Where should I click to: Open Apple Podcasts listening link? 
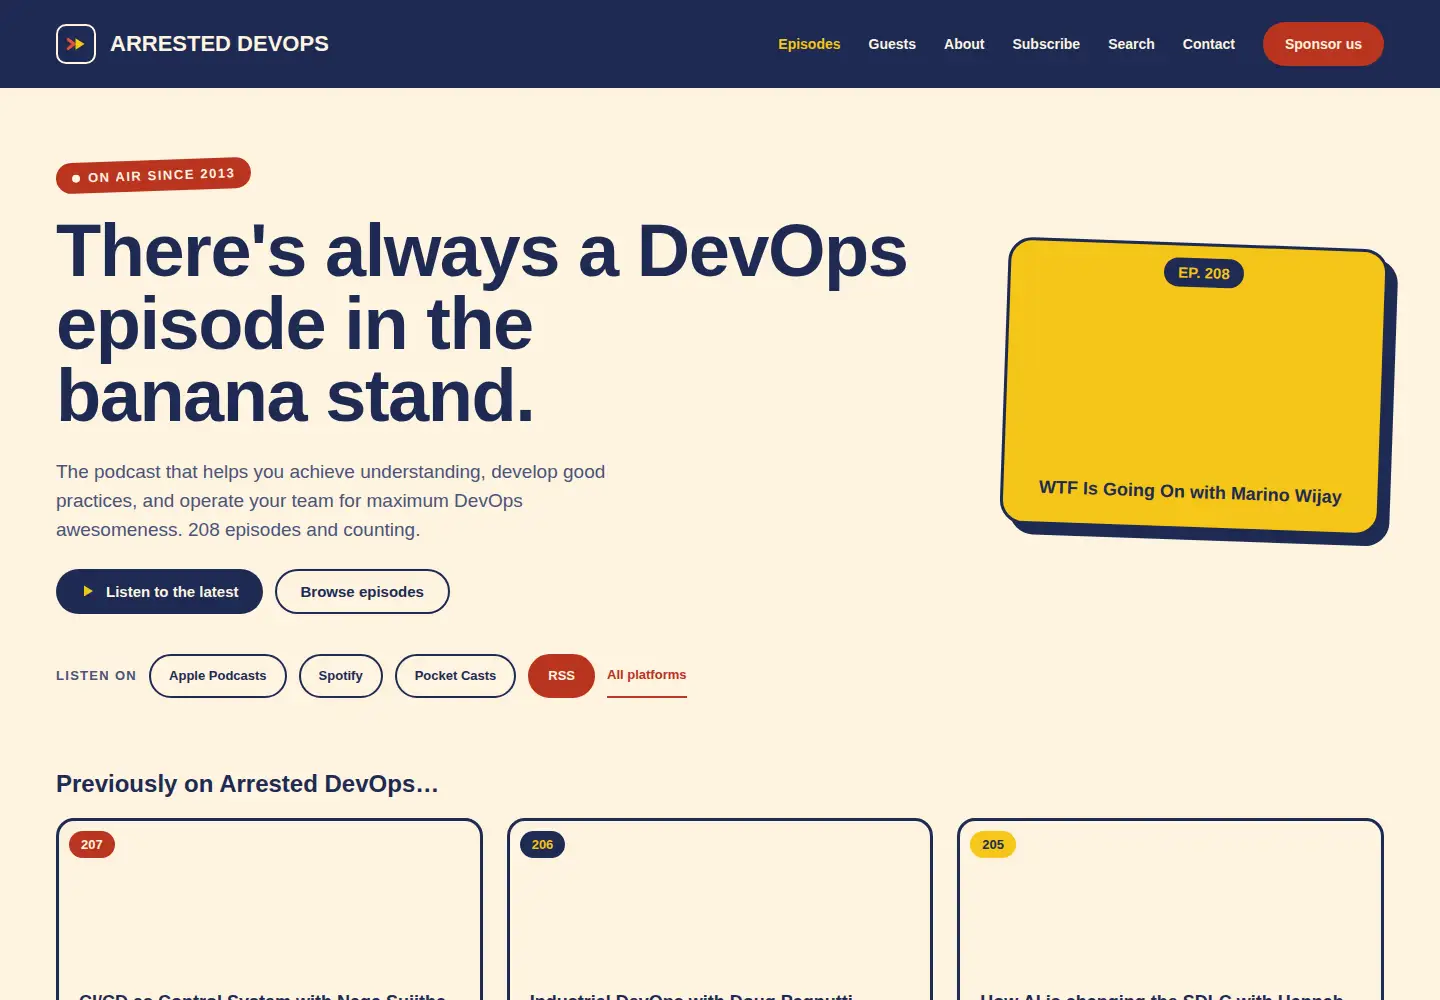(218, 676)
